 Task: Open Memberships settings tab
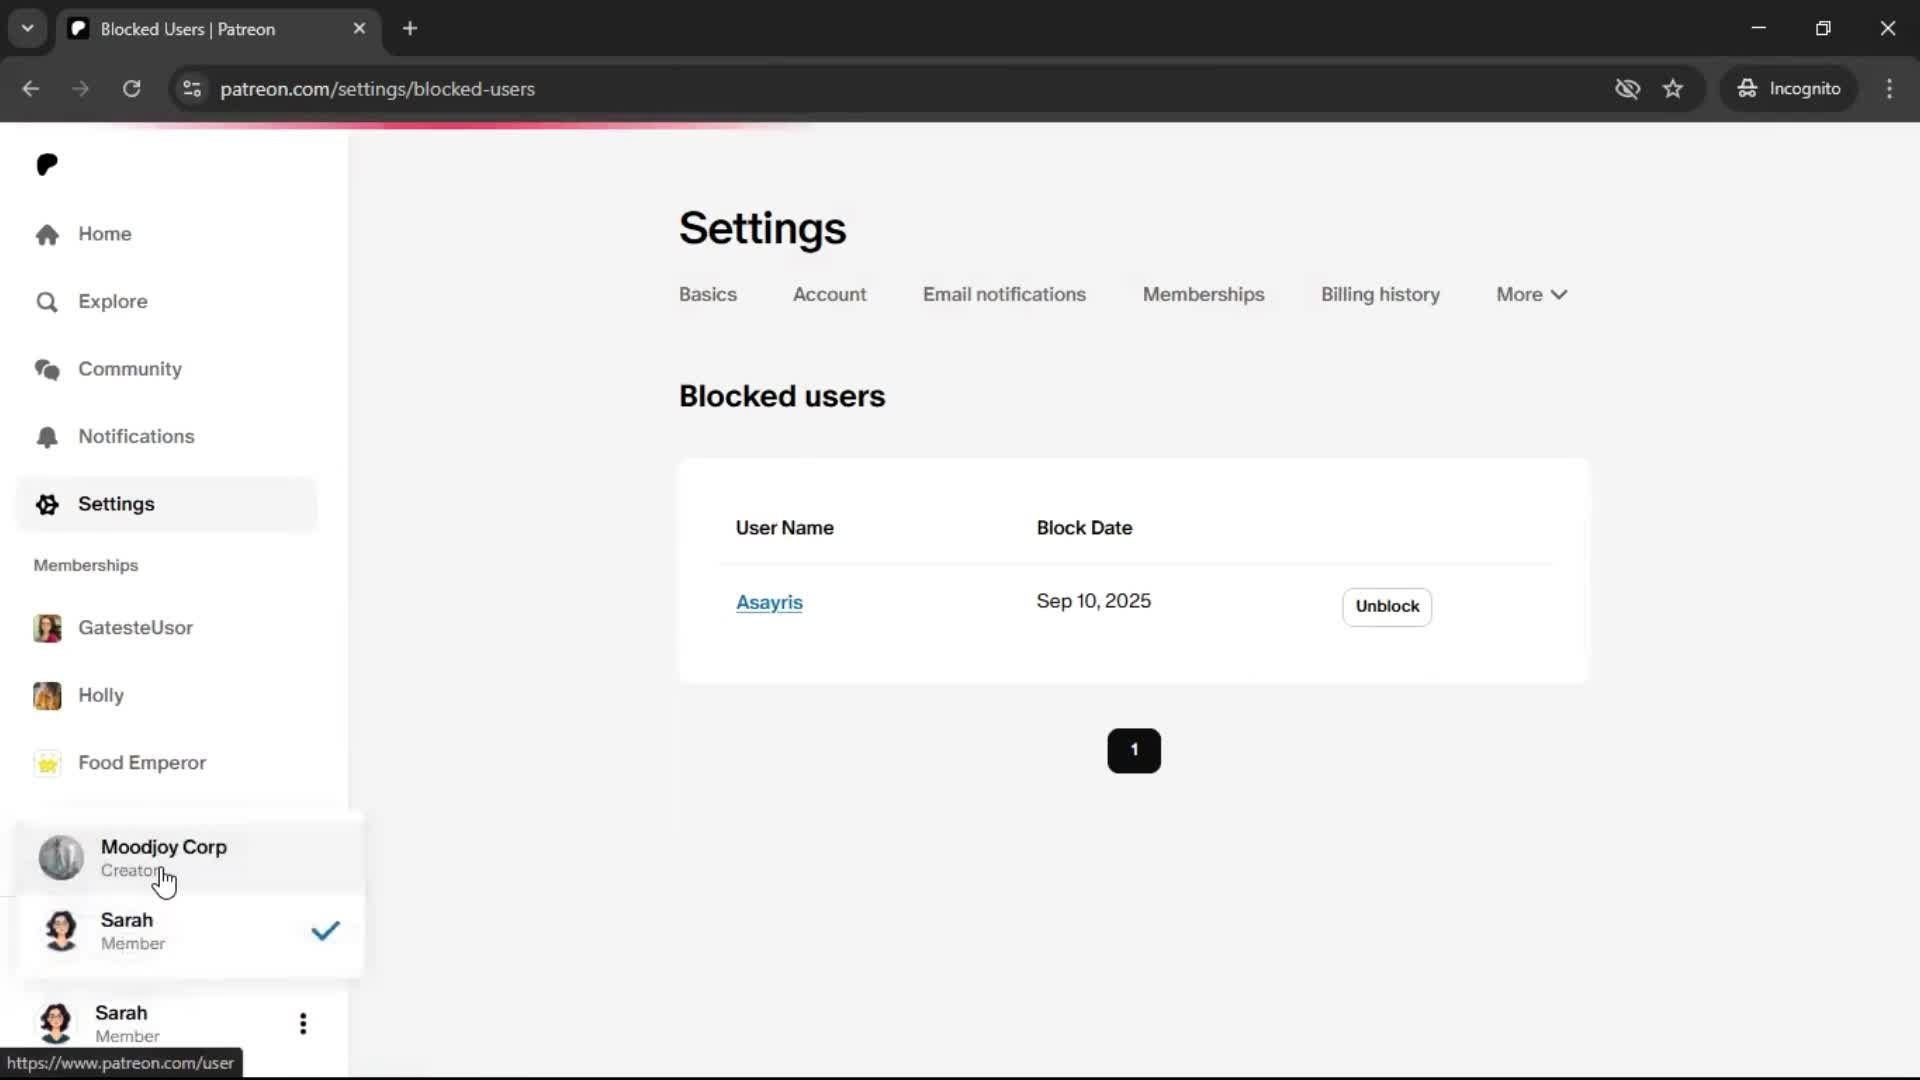point(1203,295)
